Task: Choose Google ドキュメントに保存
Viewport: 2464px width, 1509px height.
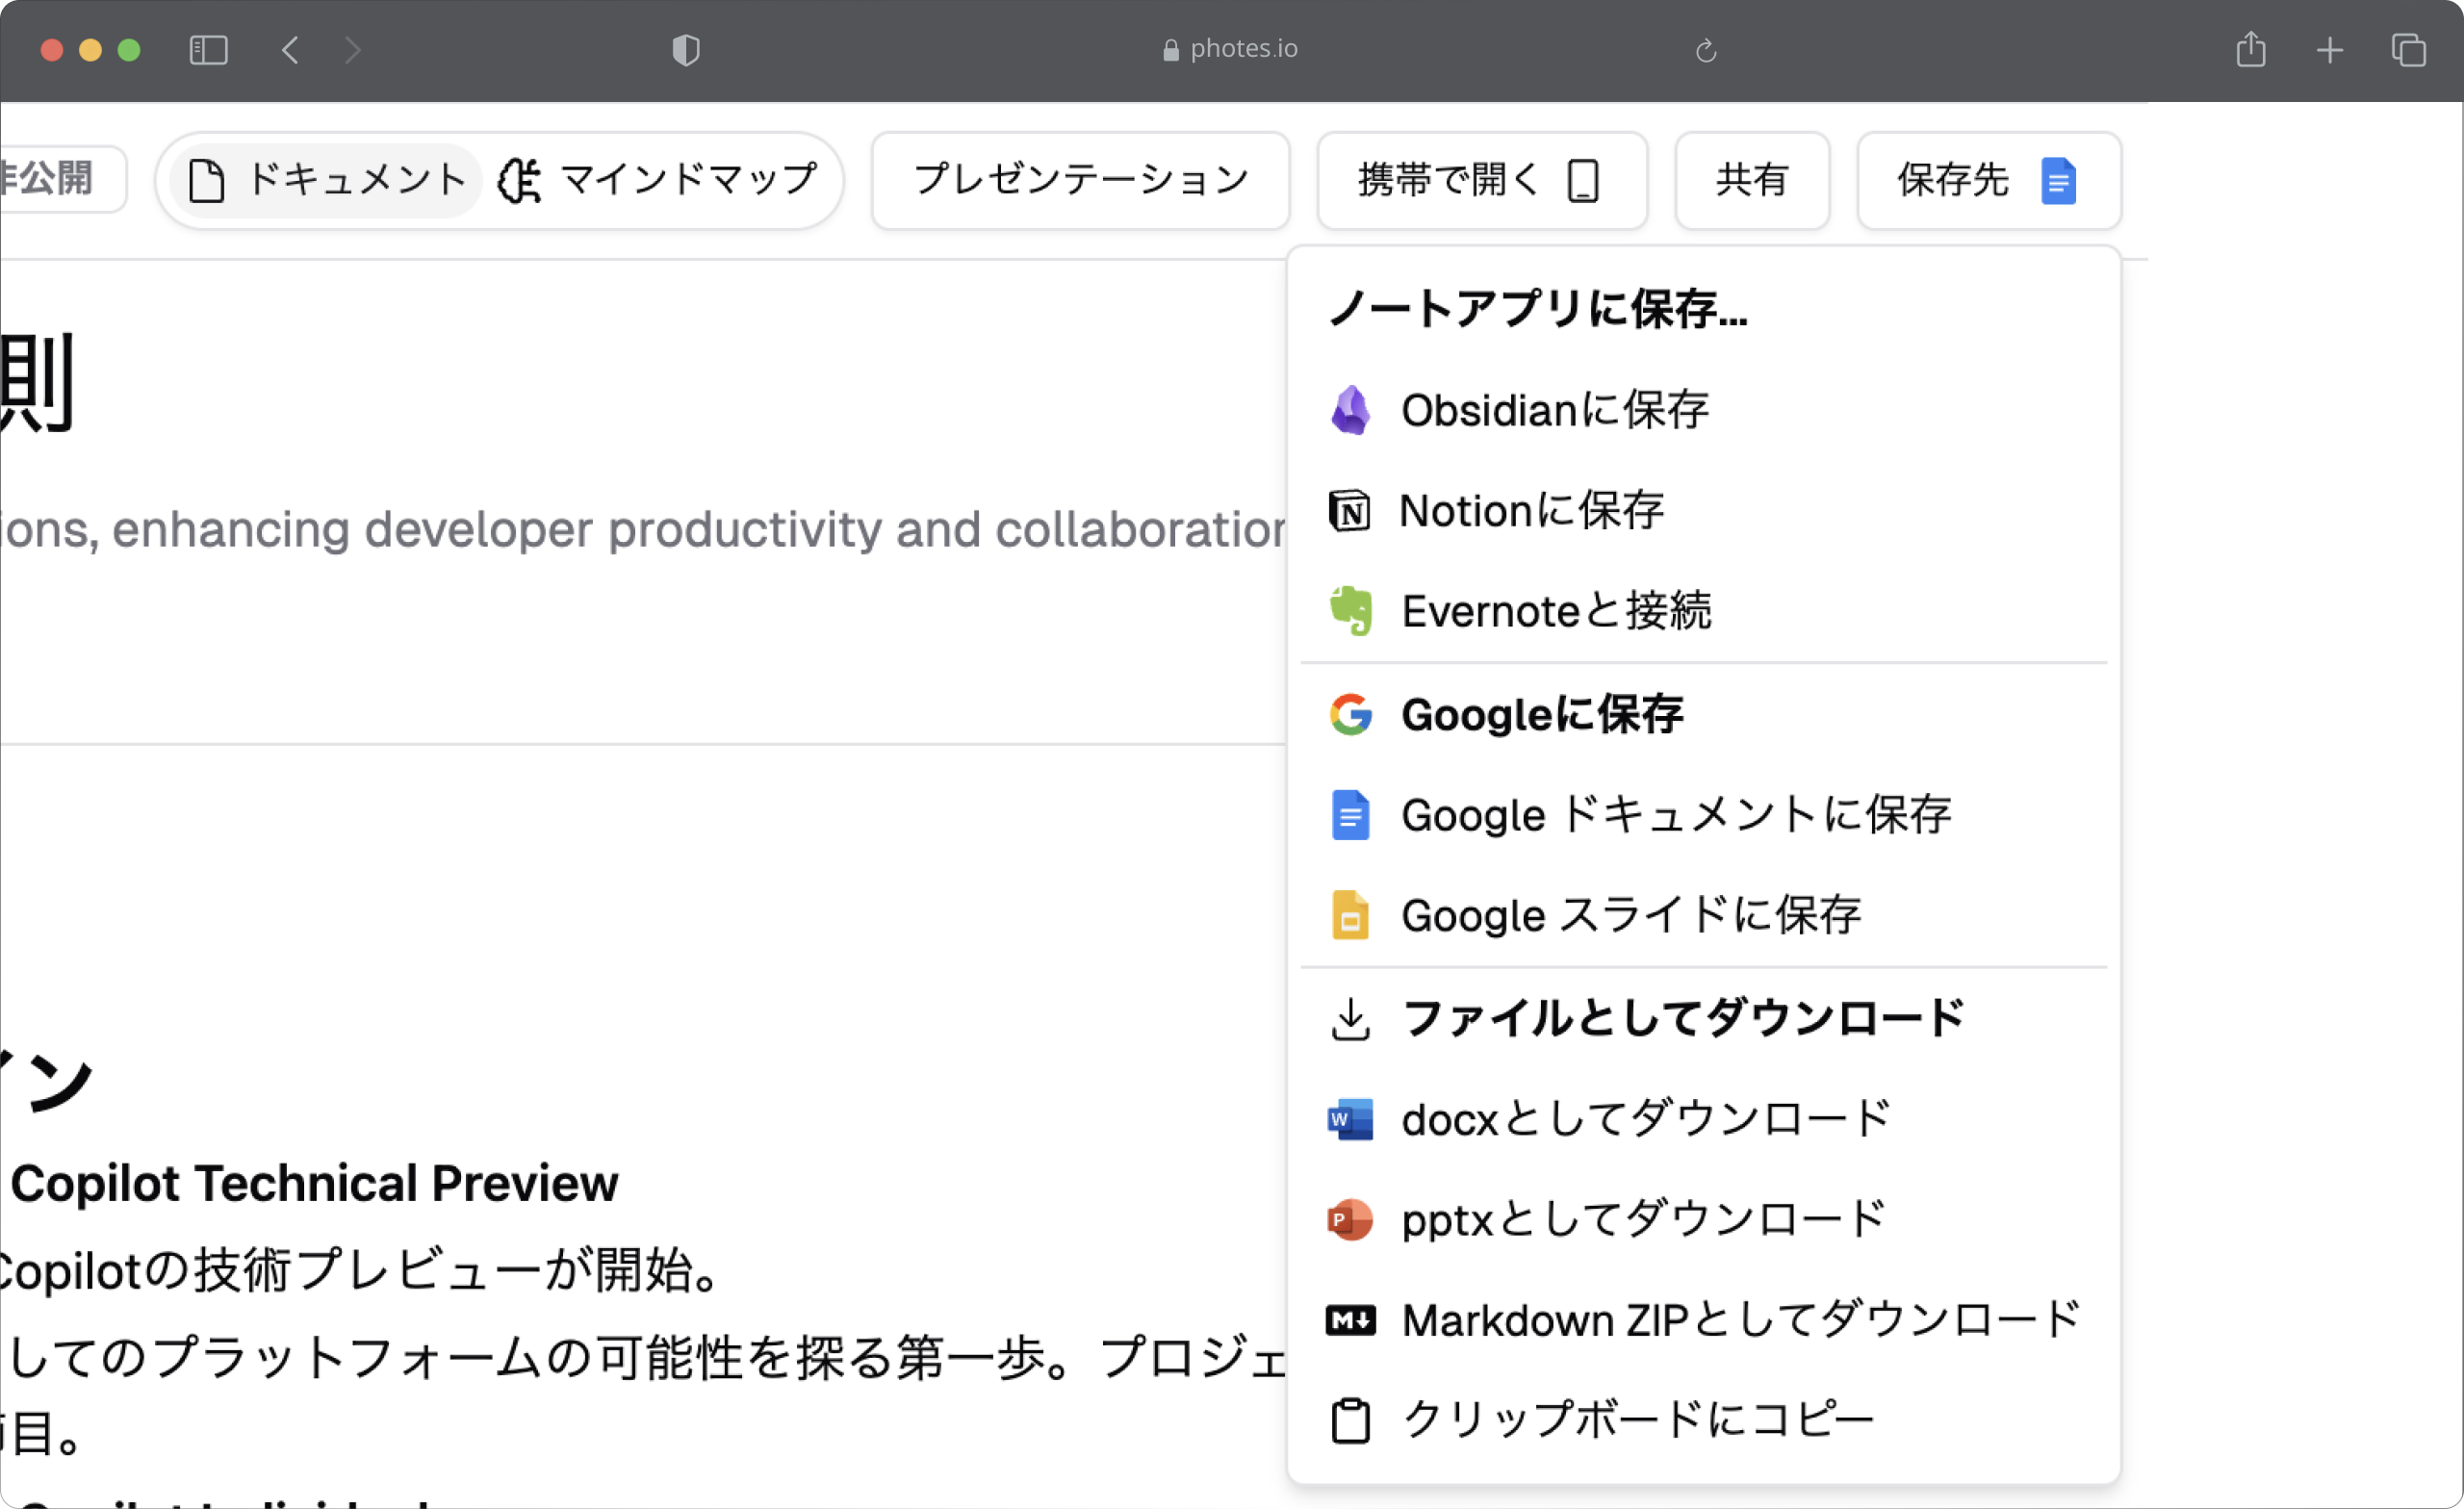Action: (x=1704, y=815)
